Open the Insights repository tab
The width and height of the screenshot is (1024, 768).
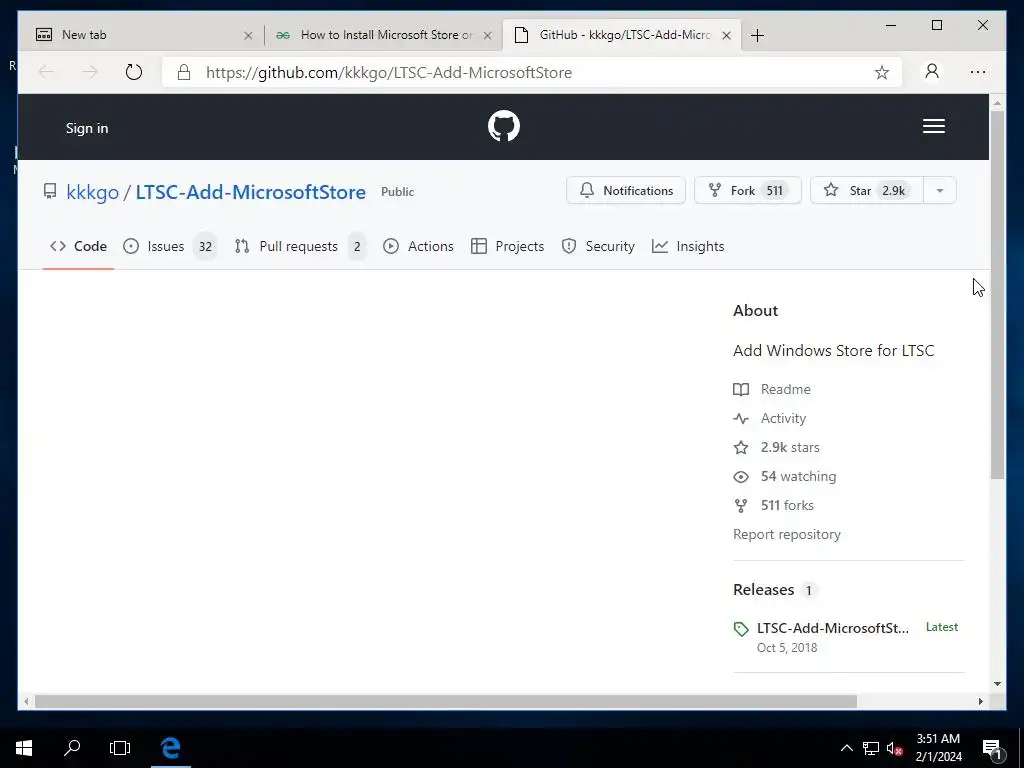[688, 246]
